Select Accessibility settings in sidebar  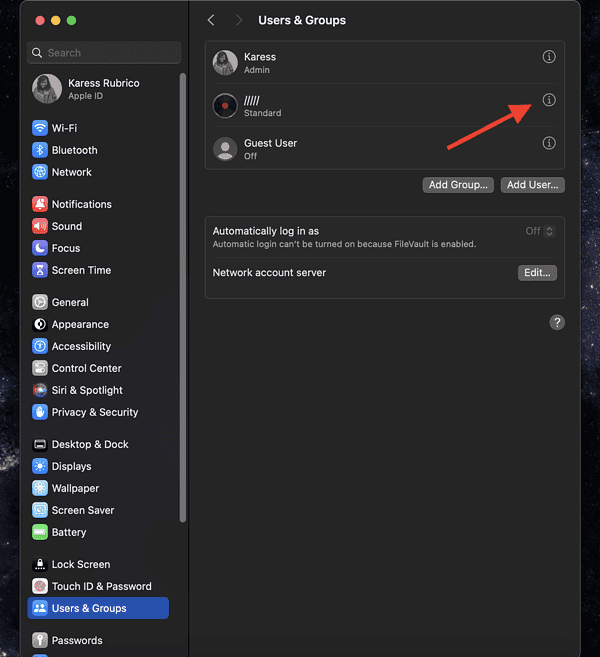click(81, 346)
